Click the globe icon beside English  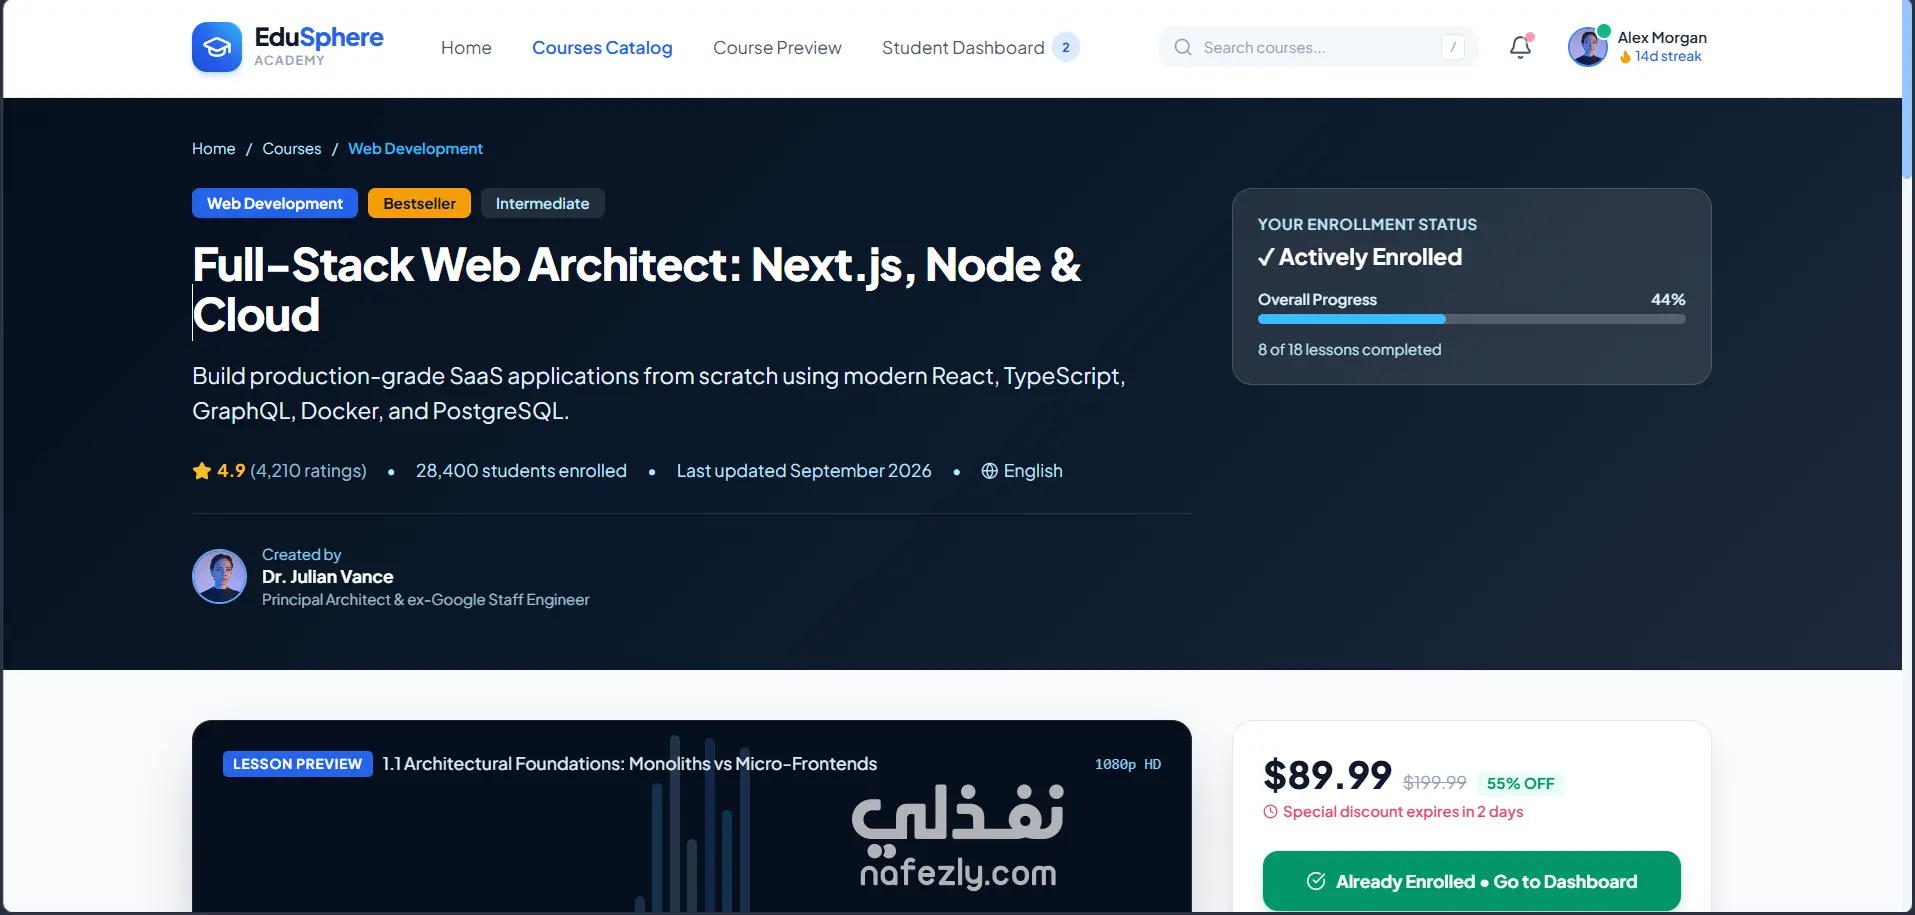coord(990,471)
